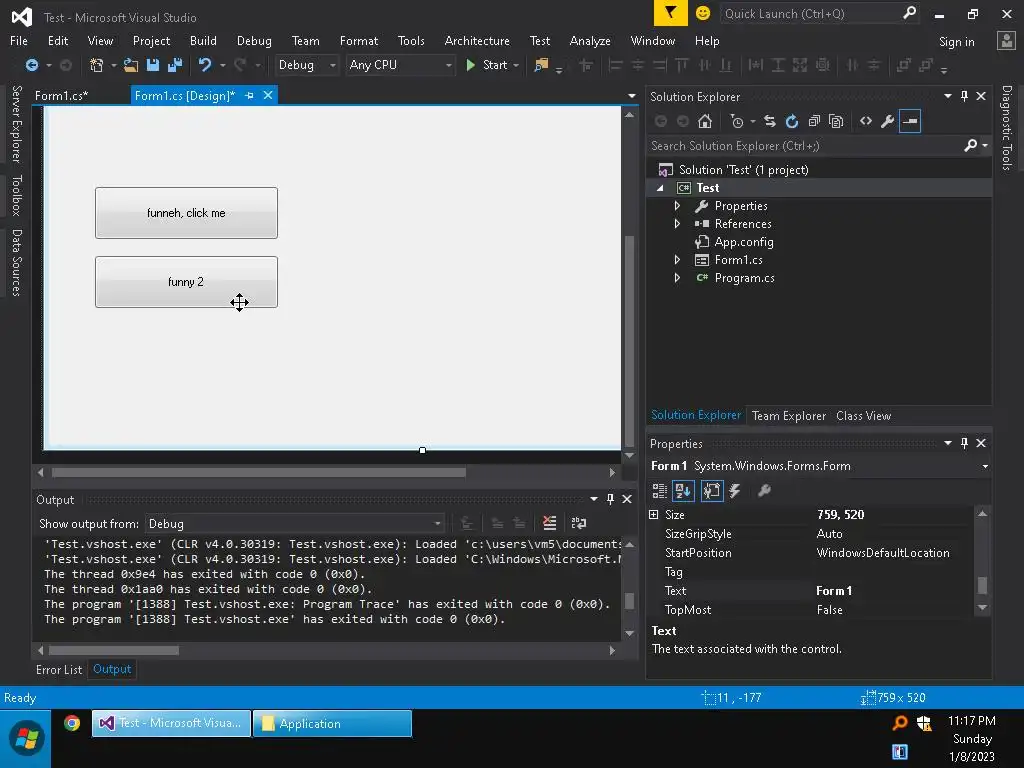Viewport: 1024px width, 768px height.
Task: Click the Find in Files toolbar icon
Action: 541,65
